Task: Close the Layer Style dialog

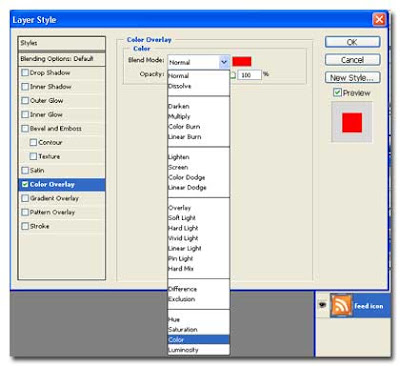Action: [379, 20]
